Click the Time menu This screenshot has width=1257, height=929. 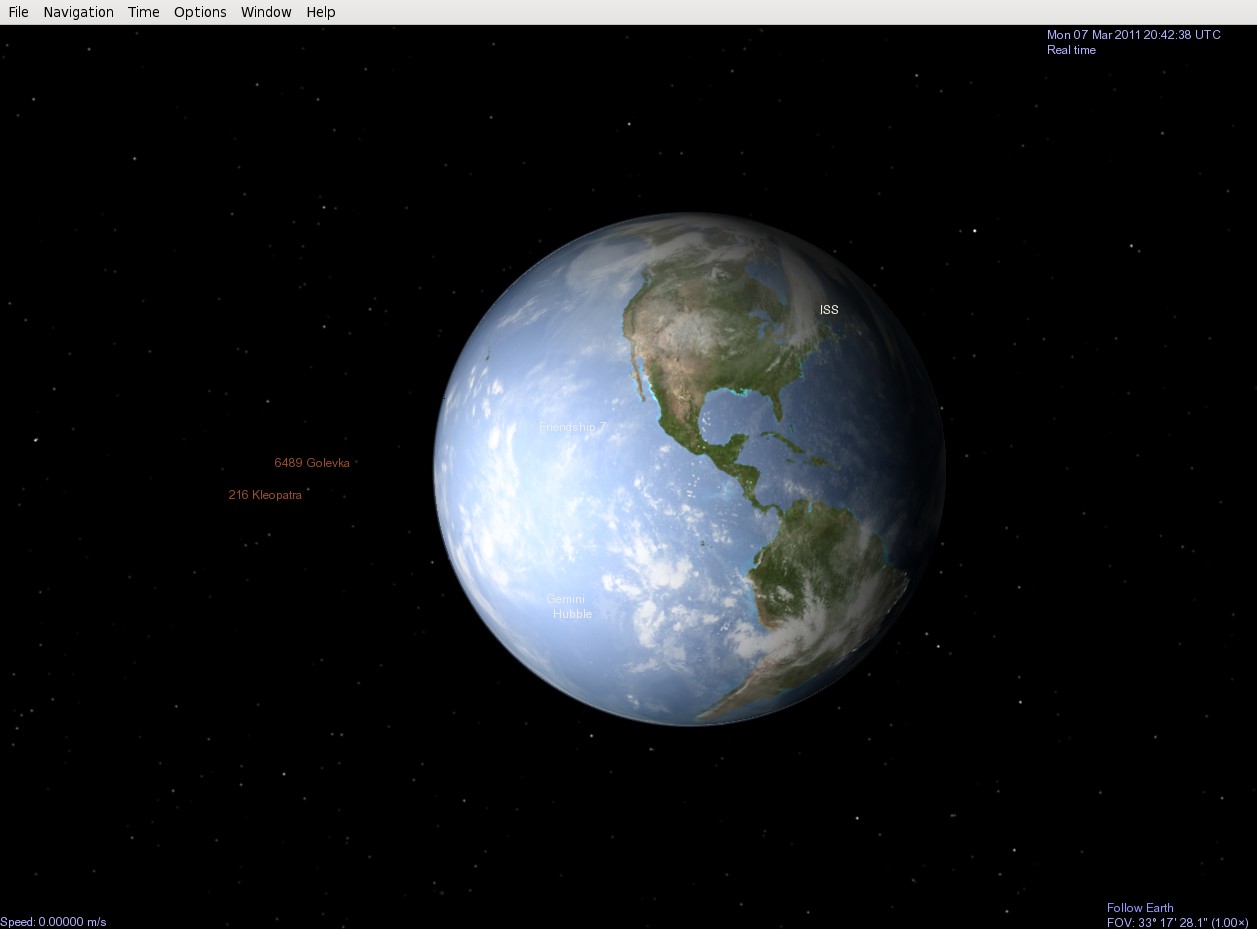click(x=143, y=12)
